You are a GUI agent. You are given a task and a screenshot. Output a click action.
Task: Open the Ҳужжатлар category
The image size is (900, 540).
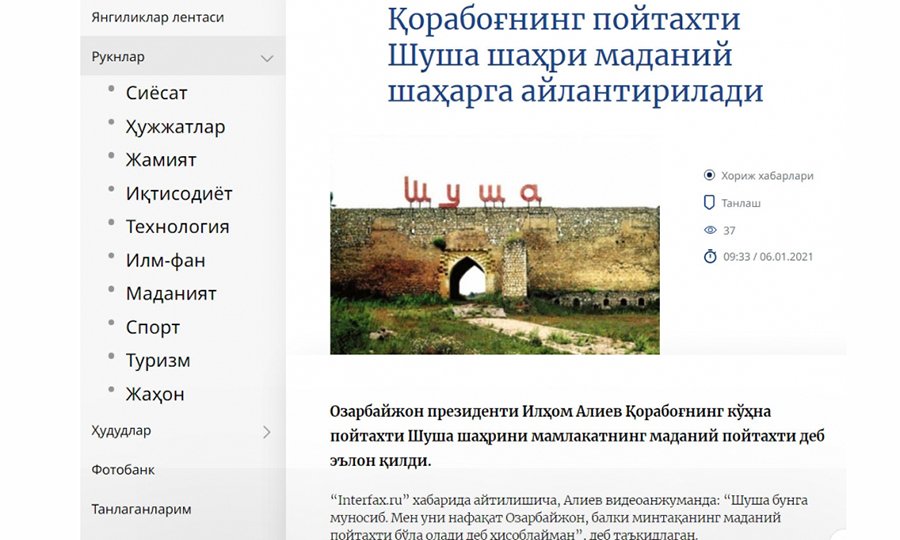point(175,127)
